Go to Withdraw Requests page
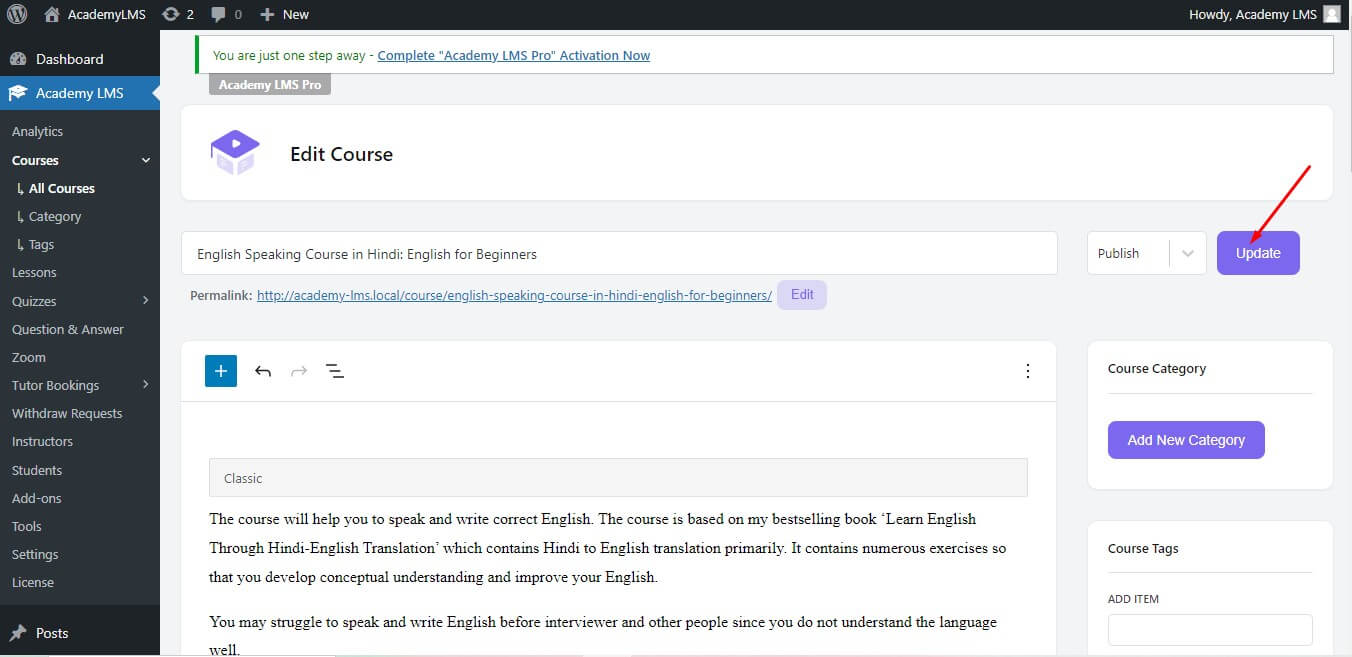The image size is (1352, 657). click(x=67, y=413)
